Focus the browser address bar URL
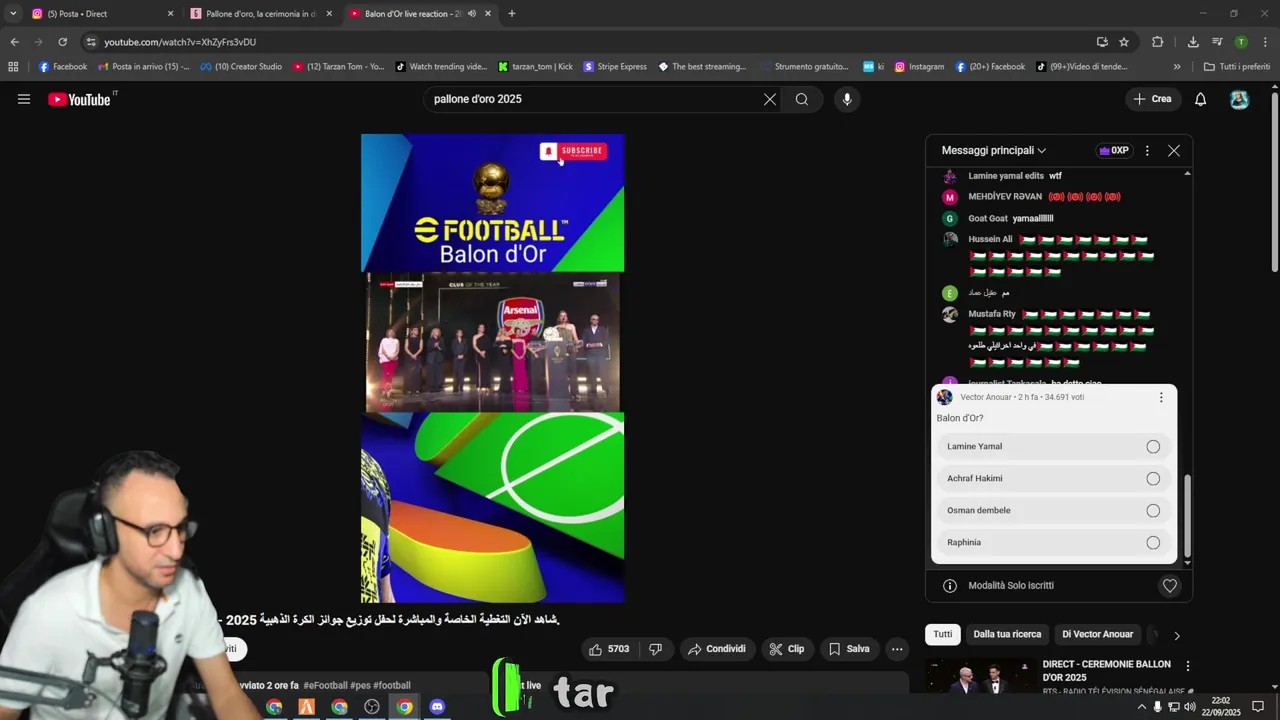This screenshot has height=720, width=1280. click(180, 42)
